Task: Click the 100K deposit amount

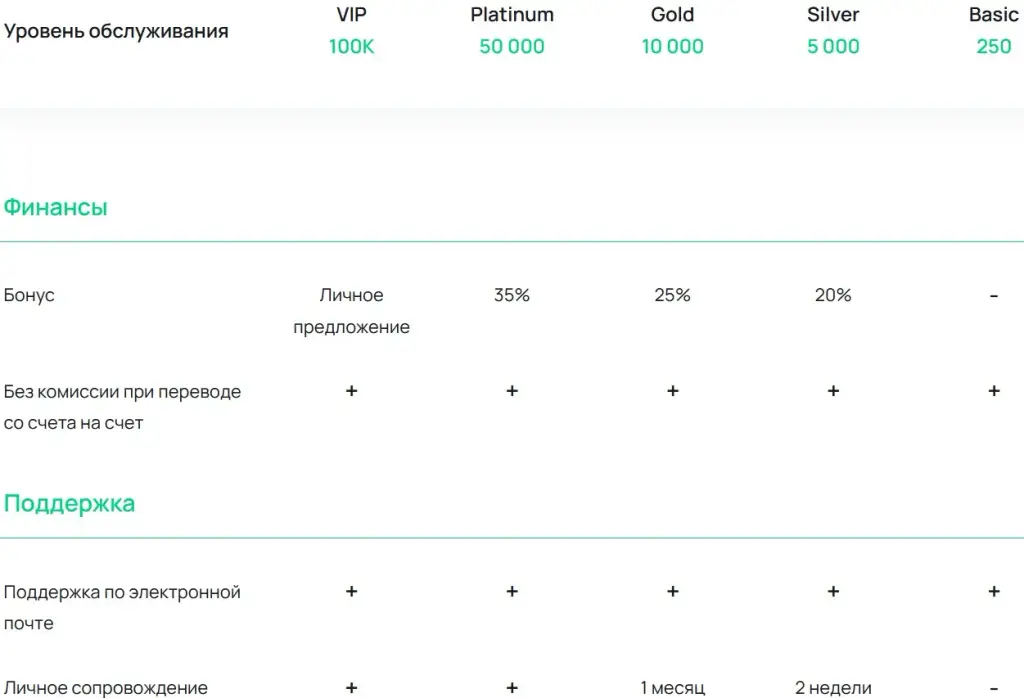Action: (x=351, y=46)
